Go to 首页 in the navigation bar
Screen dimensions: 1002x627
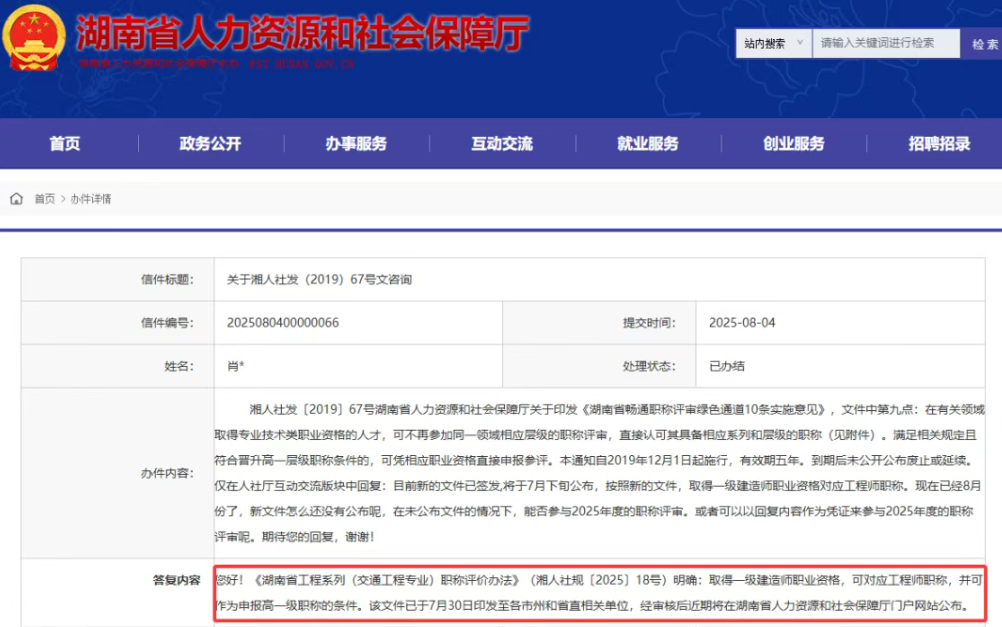65,144
